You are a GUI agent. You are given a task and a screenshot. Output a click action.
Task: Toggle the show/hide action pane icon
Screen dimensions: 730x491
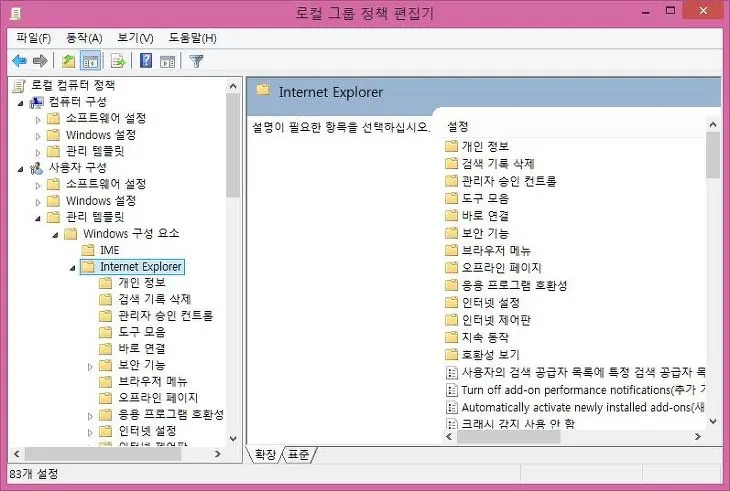(168, 61)
